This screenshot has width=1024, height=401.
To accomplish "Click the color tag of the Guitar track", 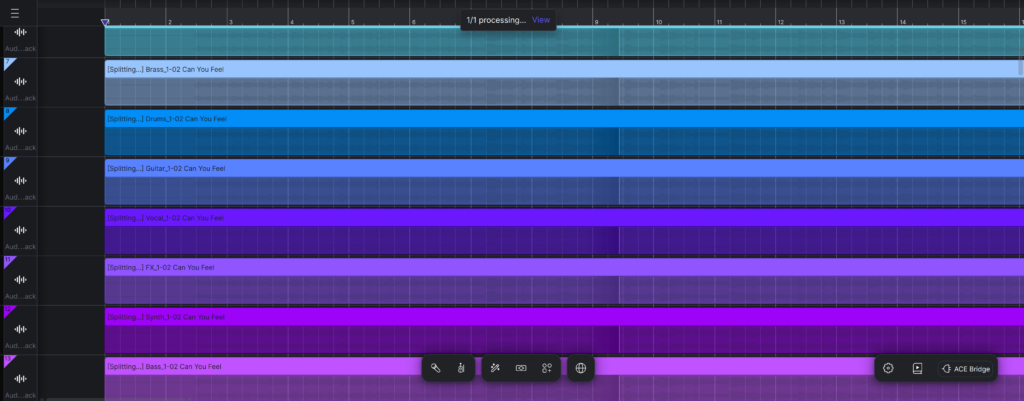I will click(x=9, y=162).
